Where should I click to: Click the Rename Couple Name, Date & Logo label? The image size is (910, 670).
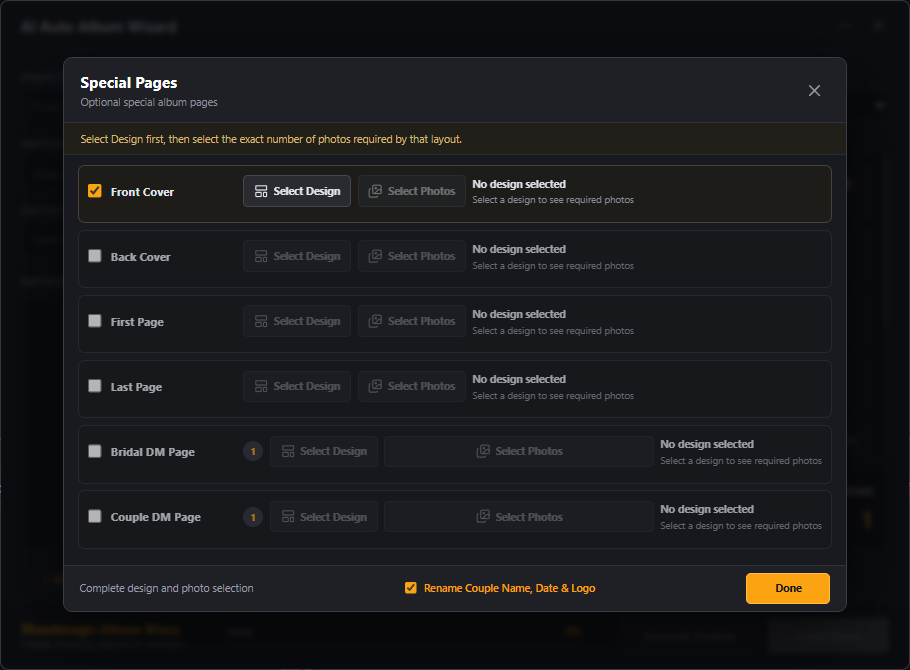(510, 588)
